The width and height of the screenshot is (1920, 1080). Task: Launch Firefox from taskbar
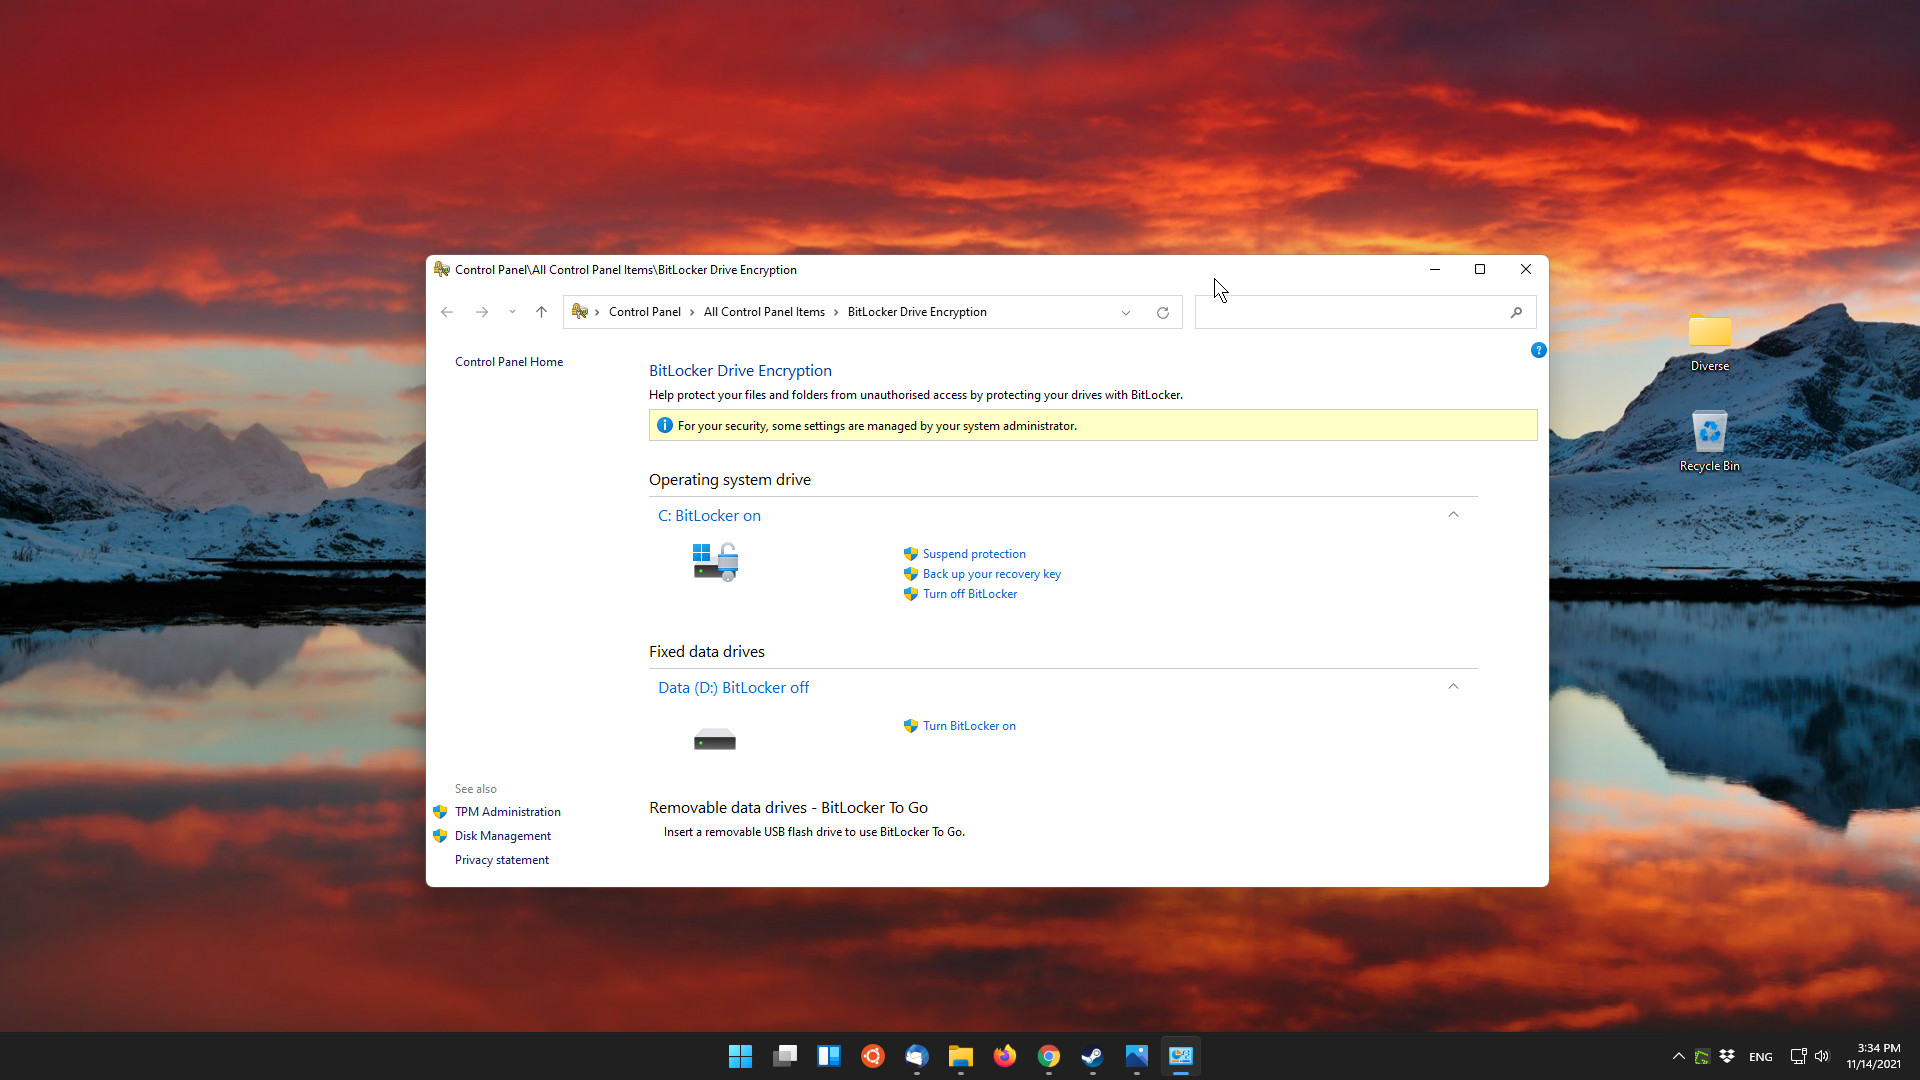click(1005, 1056)
